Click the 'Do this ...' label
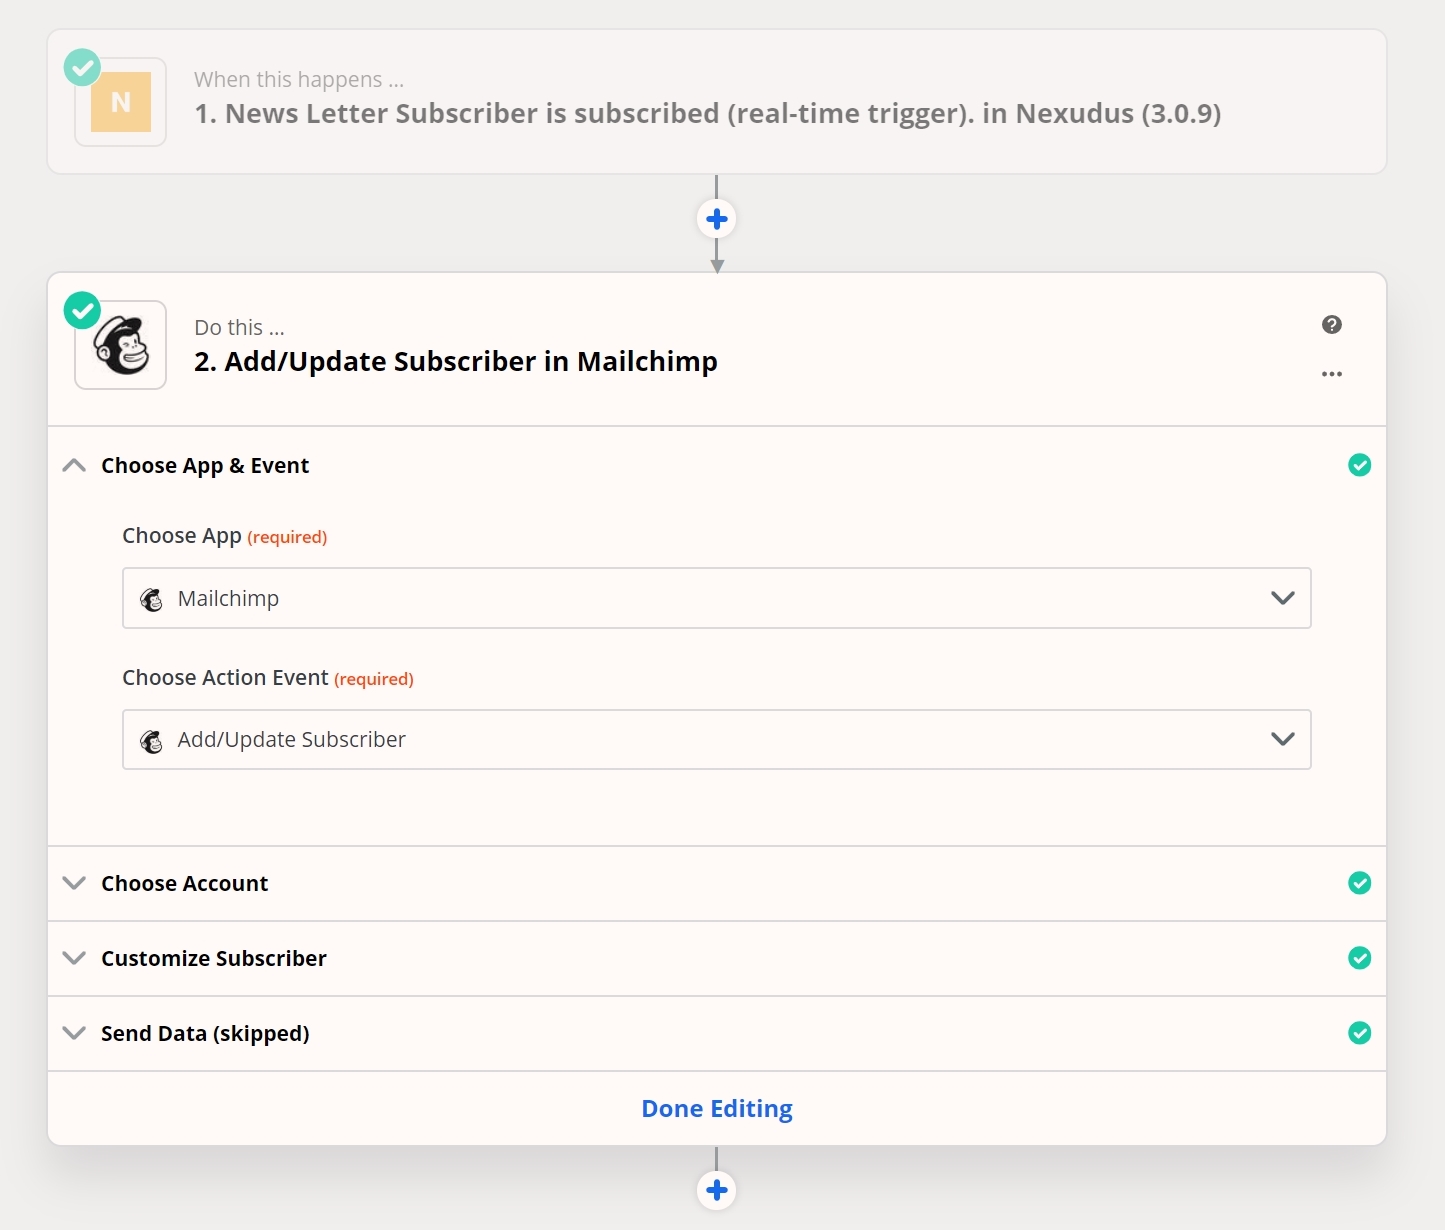This screenshot has width=1445, height=1230. point(240,327)
